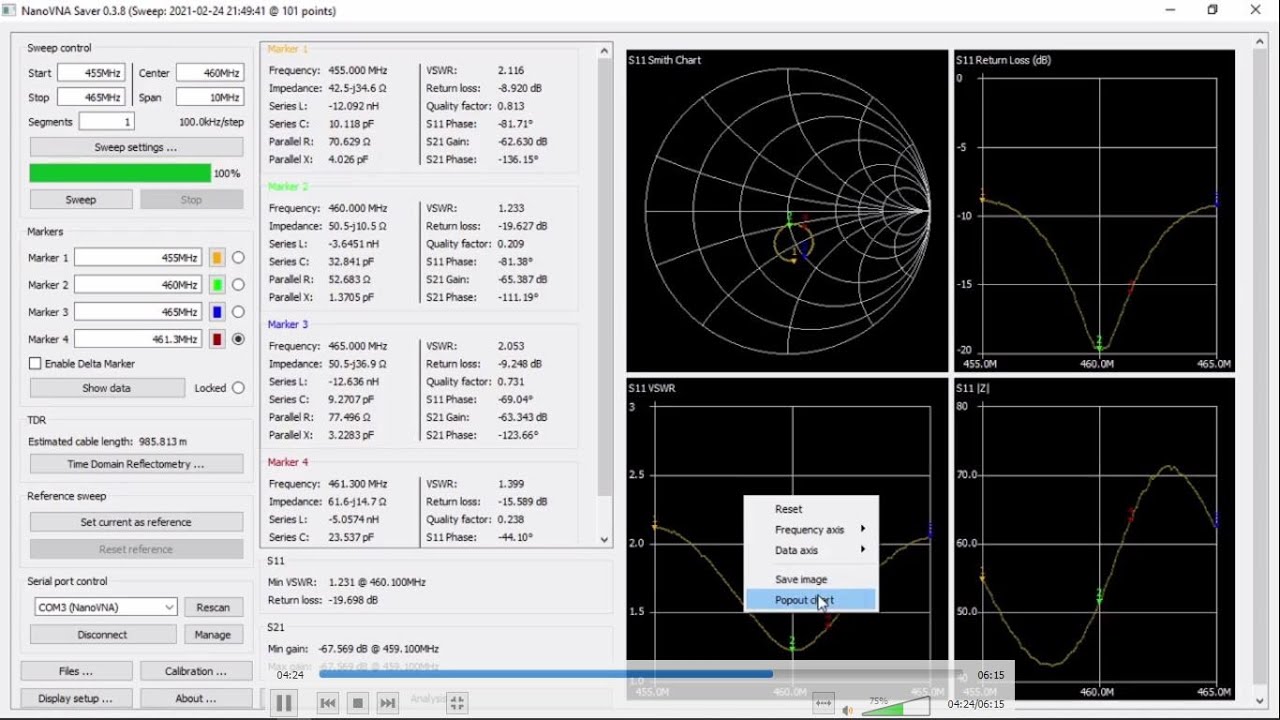Click the Segments input field
Screen dimensions: 1280x720
107,121
